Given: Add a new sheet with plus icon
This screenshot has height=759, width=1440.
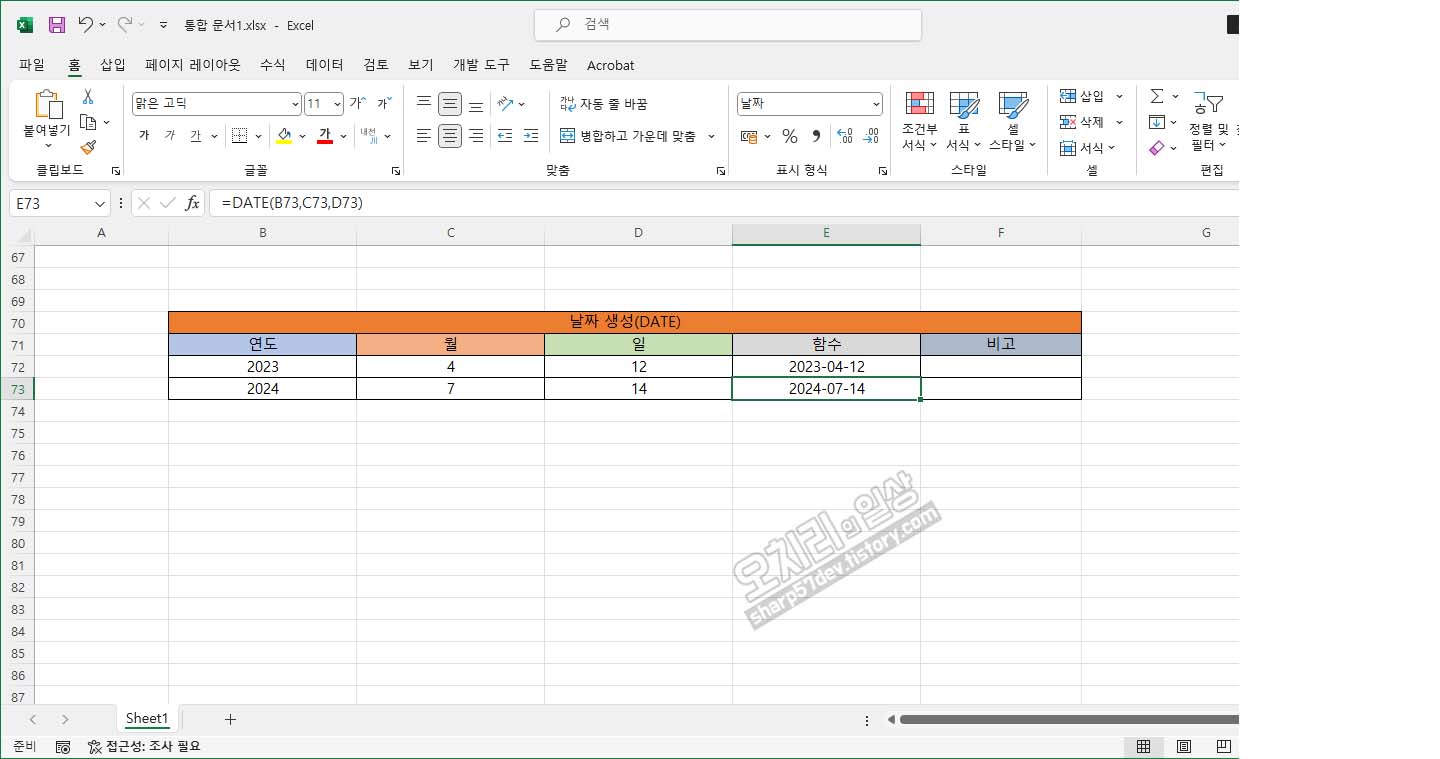Looking at the screenshot, I should [230, 719].
